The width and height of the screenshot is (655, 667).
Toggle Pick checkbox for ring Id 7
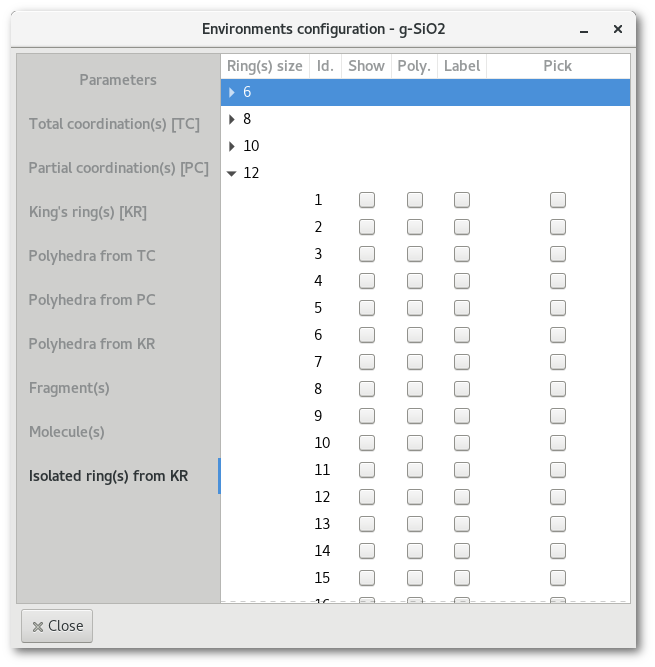coord(558,362)
